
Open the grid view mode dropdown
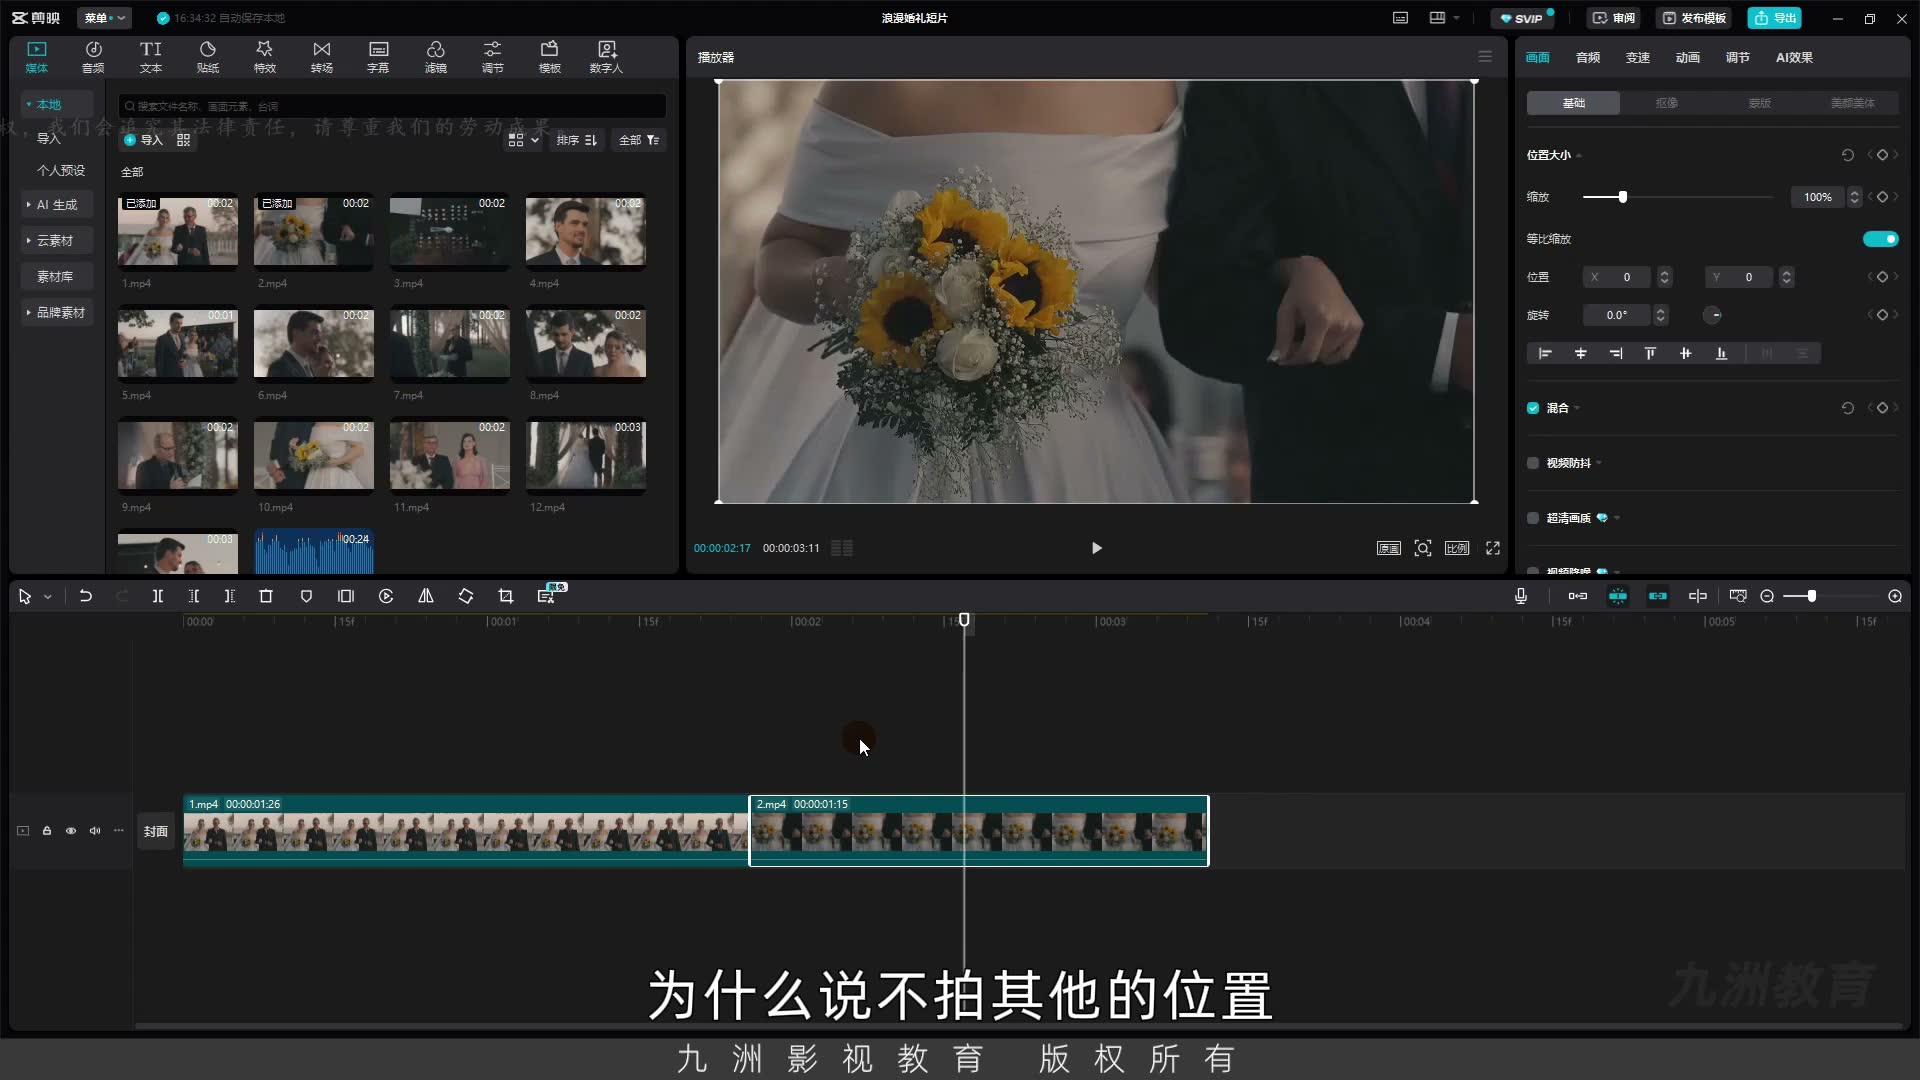(523, 140)
